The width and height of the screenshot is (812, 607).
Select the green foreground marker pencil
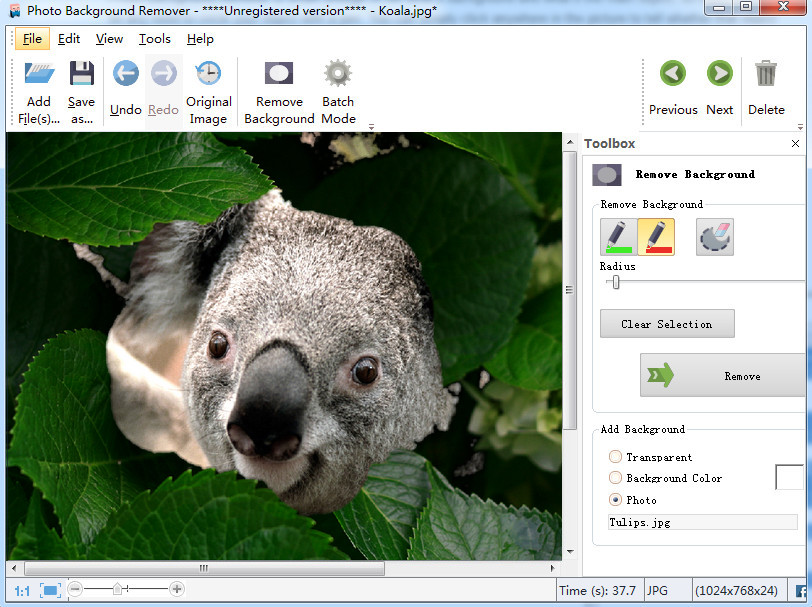[618, 237]
